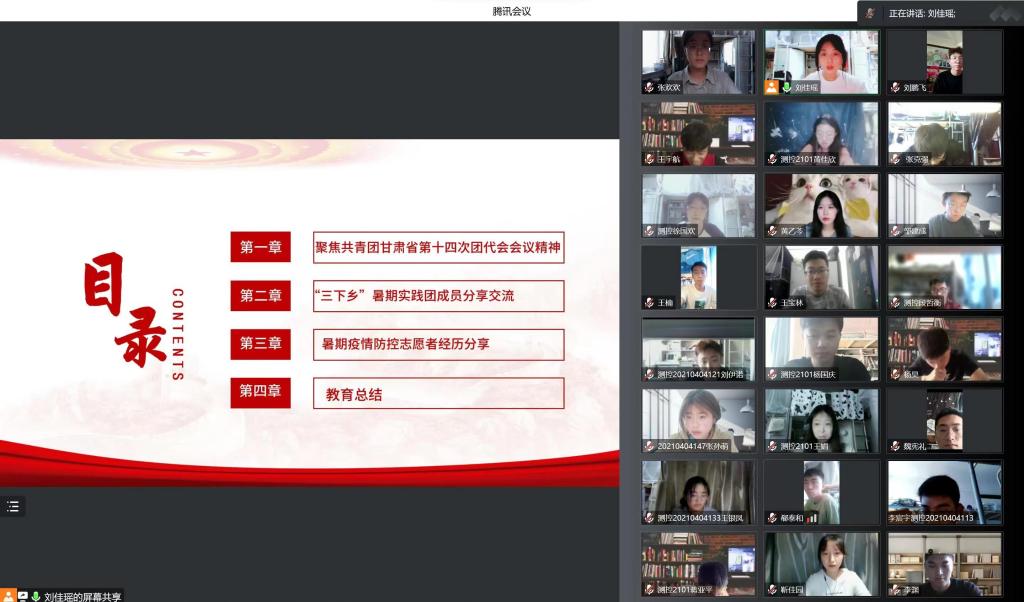Click the screen share icon in bottom-left label
Viewport: 1024px width, 602px height.
[22, 596]
